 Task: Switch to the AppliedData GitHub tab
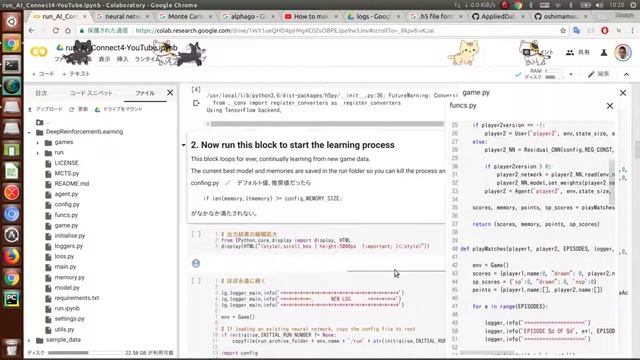pyautogui.click(x=498, y=16)
